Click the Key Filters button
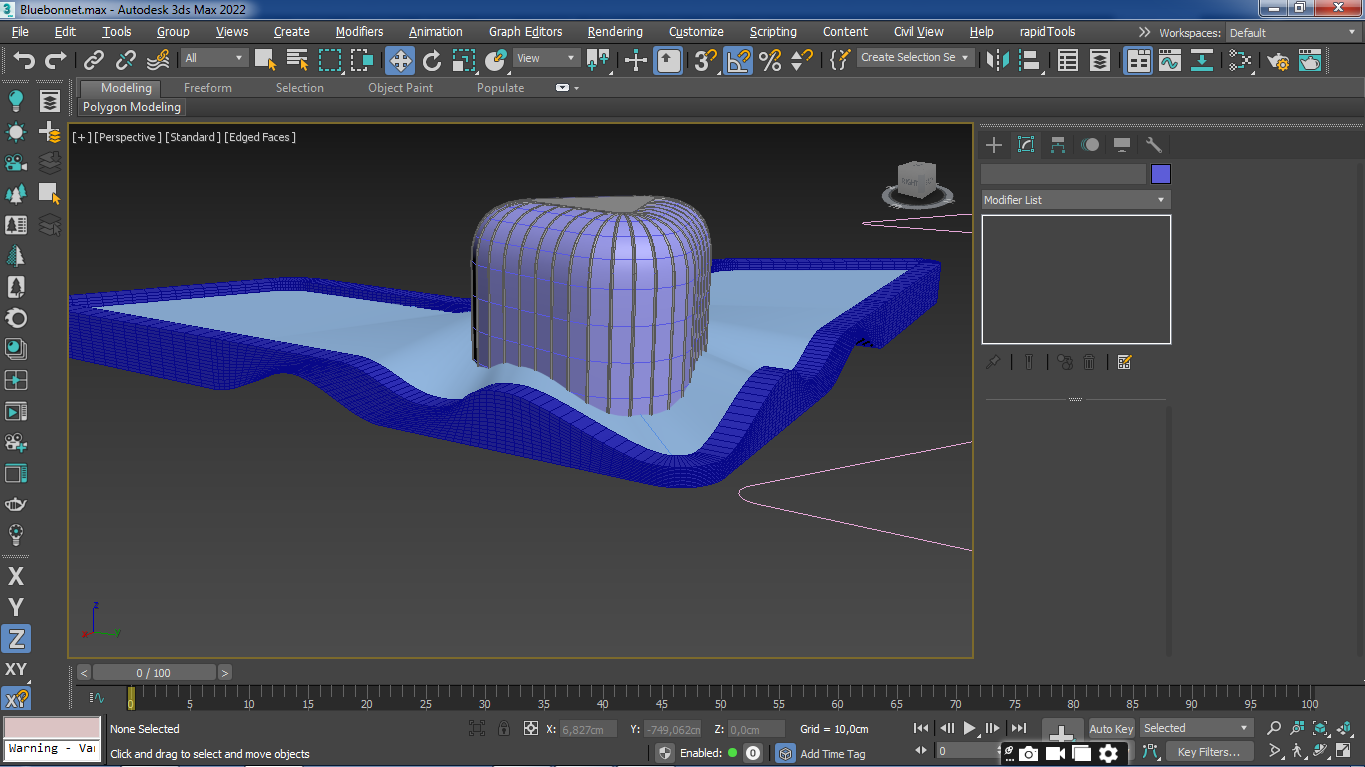This screenshot has height=767, width=1365. coord(1208,752)
